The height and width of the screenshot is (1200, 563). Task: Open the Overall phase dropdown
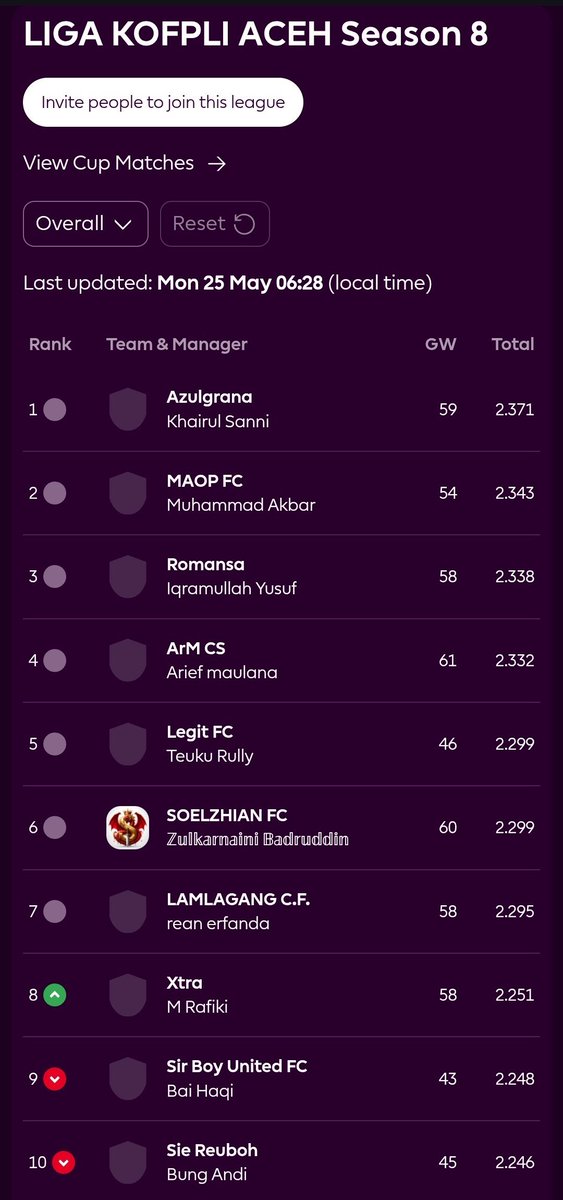(x=85, y=224)
